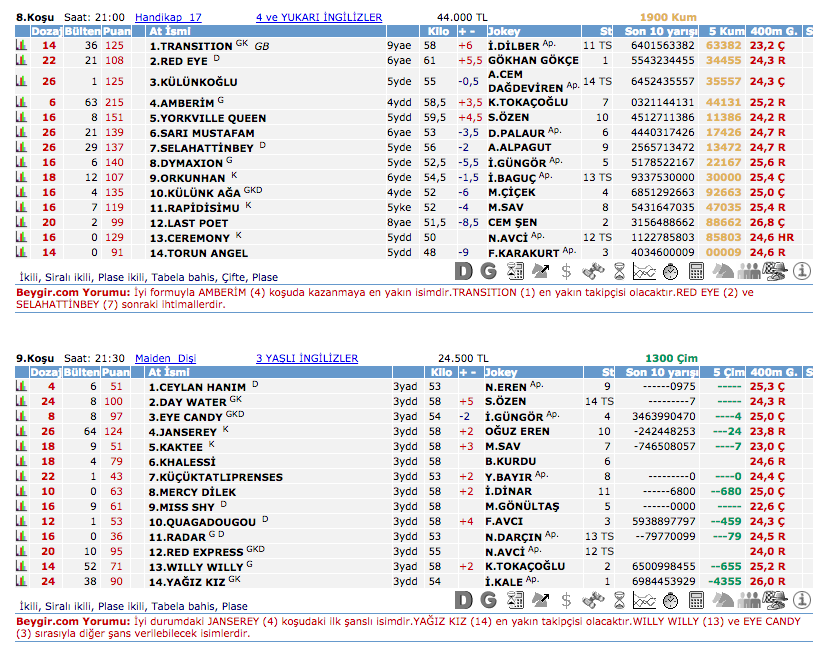This screenshot has width=837, height=649.
Task: Click bar chart icon next to 4.JANSEREY
Action: click(x=21, y=431)
